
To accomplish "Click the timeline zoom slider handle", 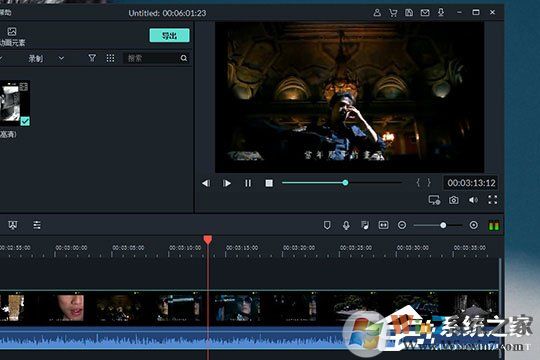I will pyautogui.click(x=443, y=225).
